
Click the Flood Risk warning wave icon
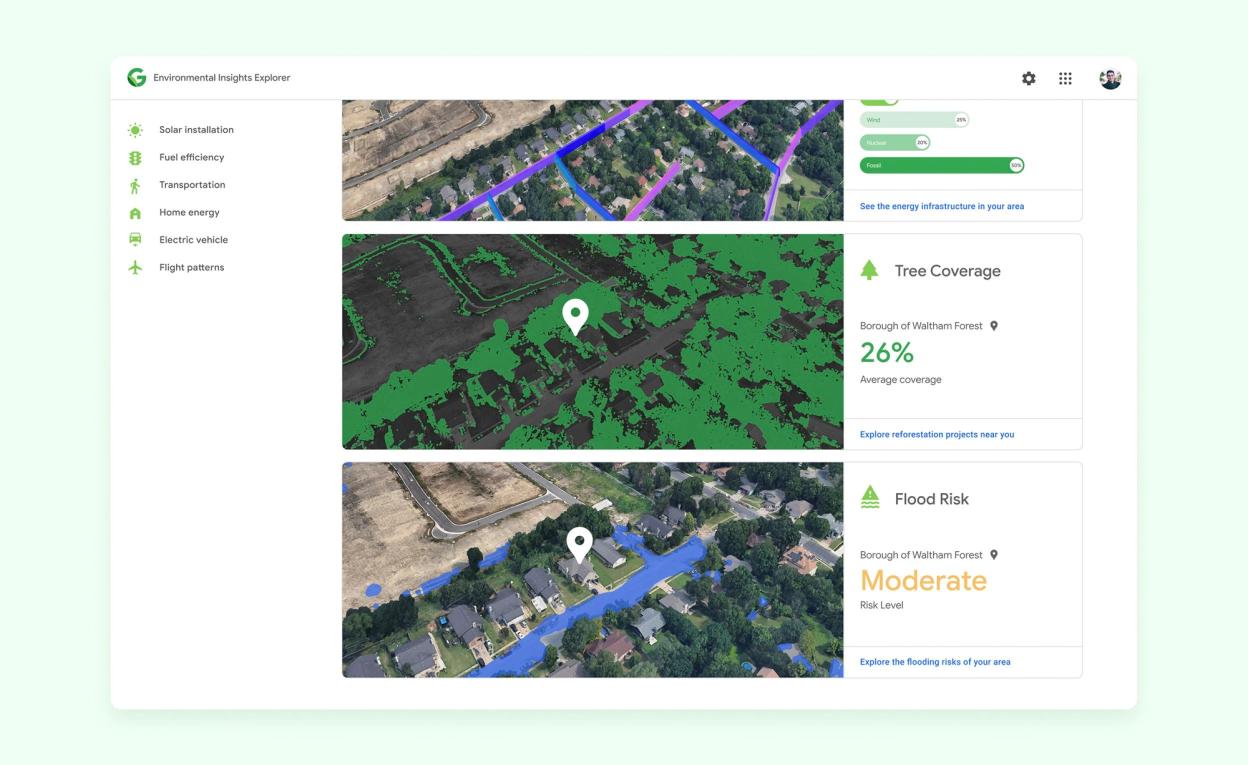coord(870,498)
